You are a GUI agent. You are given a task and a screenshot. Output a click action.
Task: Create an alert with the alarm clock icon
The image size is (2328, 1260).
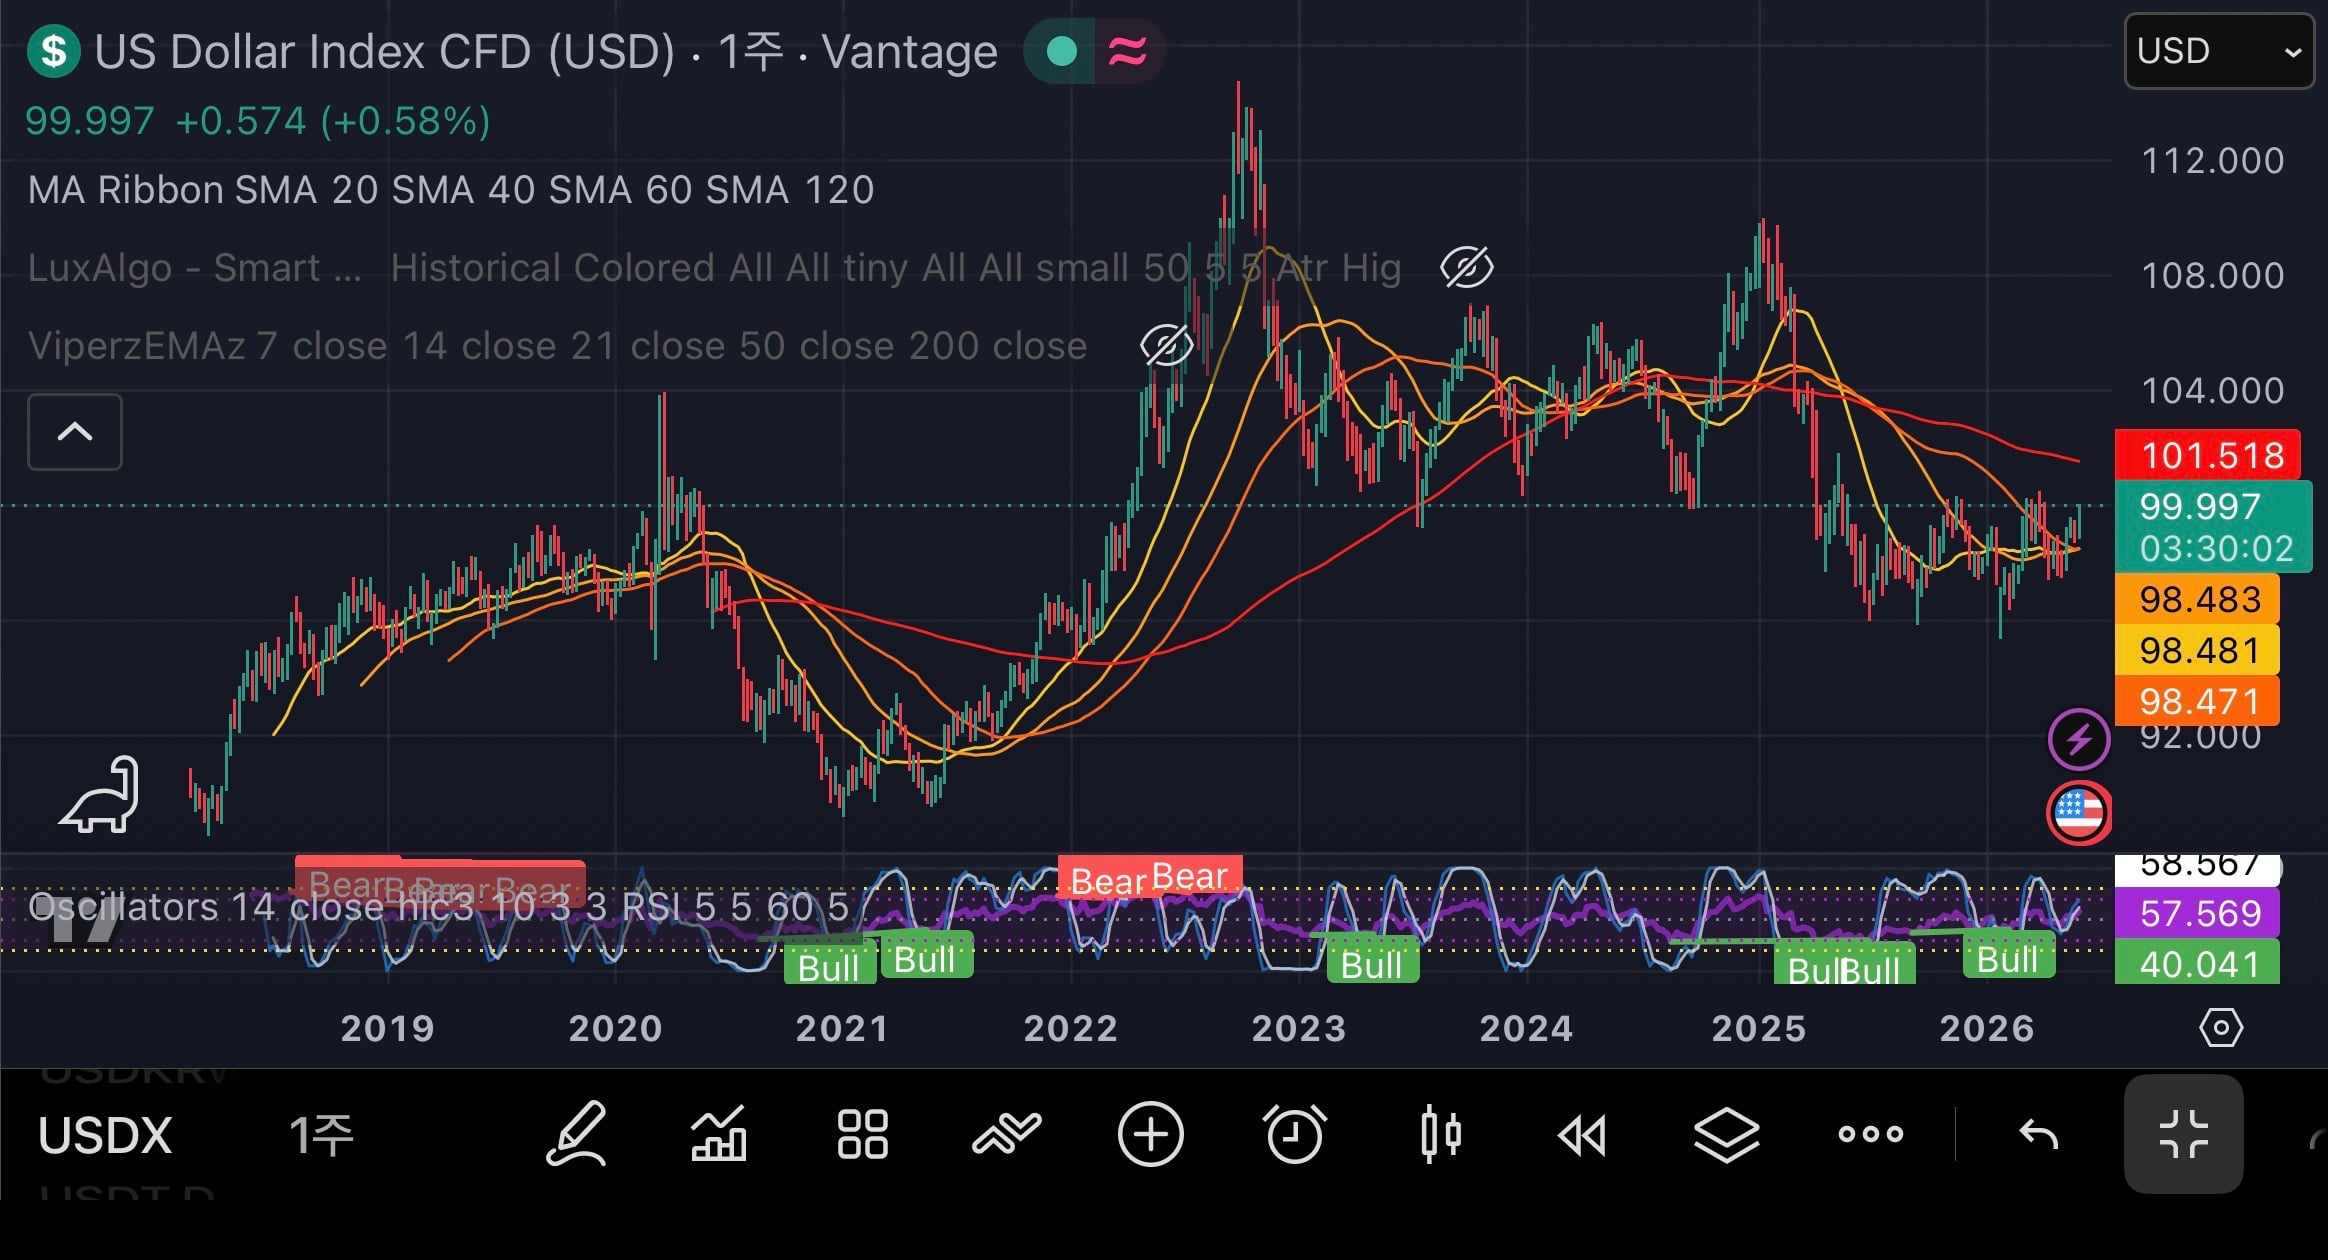click(1295, 1134)
